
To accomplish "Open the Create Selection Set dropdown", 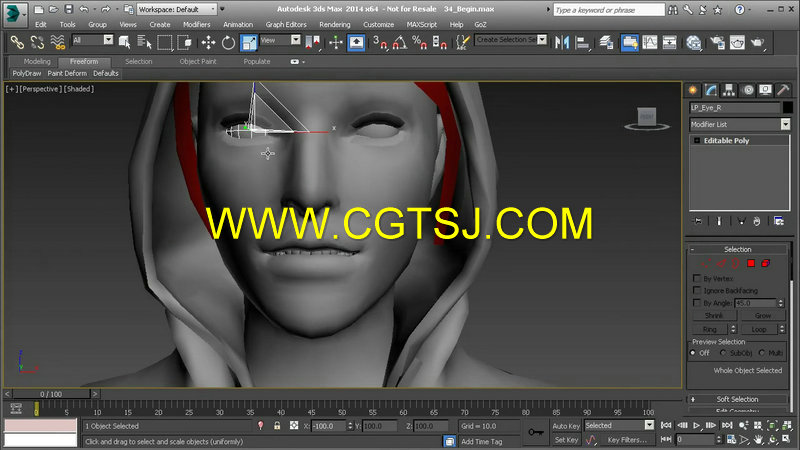I will tap(511, 39).
